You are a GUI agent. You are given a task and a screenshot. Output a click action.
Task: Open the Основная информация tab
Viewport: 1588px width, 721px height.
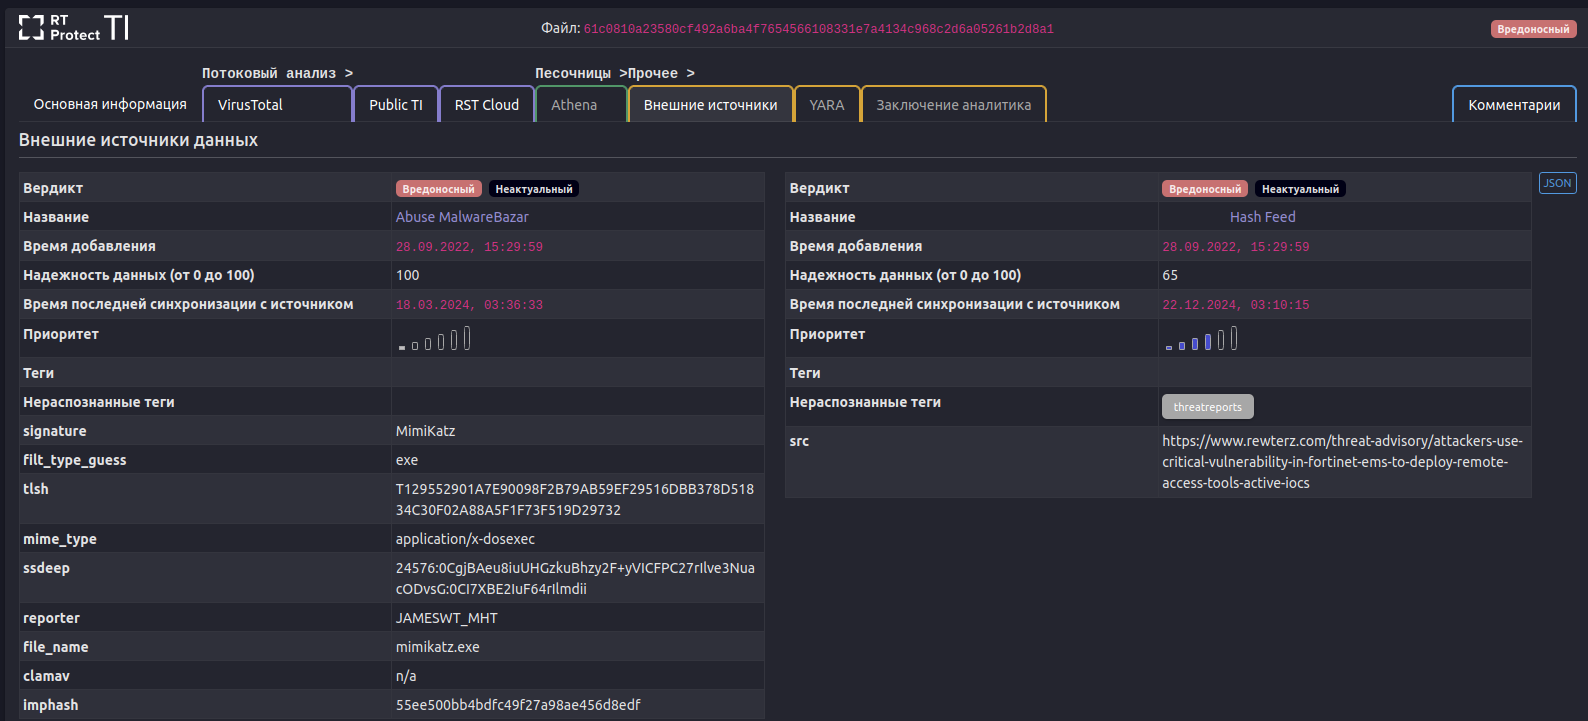110,105
